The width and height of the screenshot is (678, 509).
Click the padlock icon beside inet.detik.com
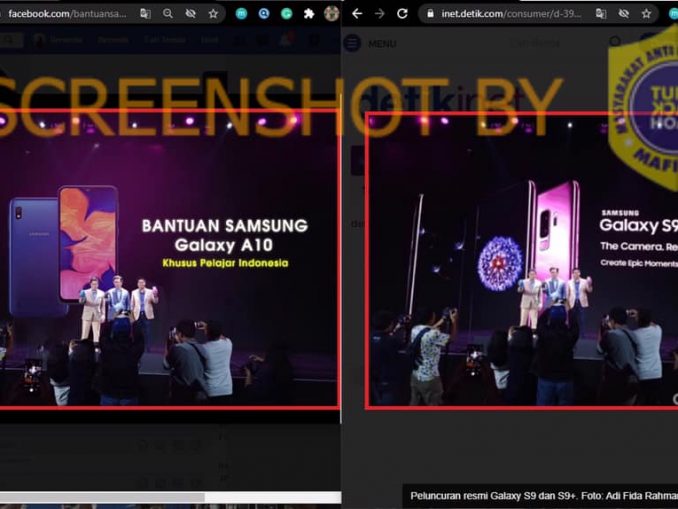pyautogui.click(x=430, y=14)
